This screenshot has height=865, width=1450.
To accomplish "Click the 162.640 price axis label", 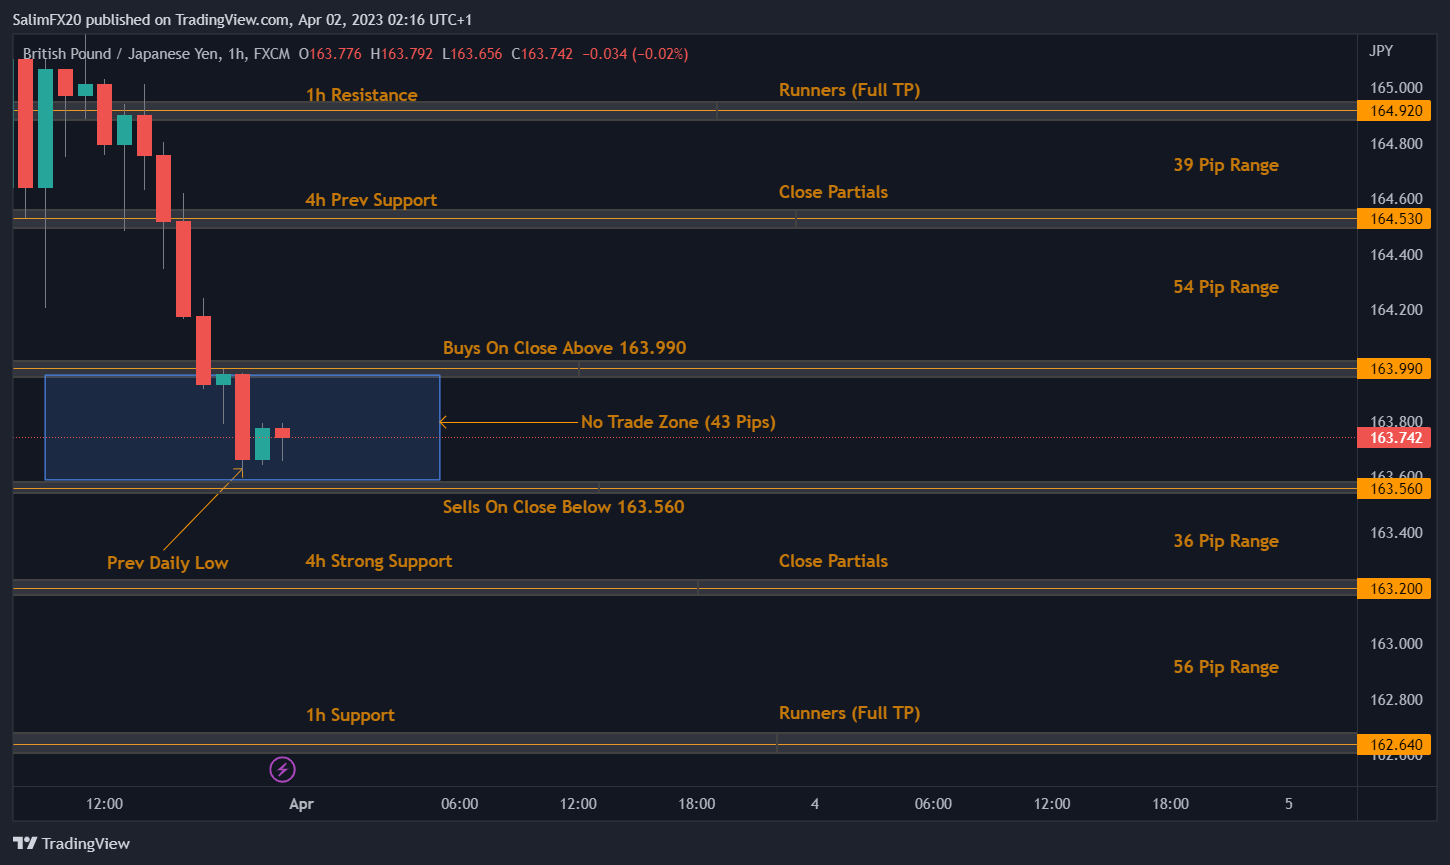I will pyautogui.click(x=1394, y=744).
